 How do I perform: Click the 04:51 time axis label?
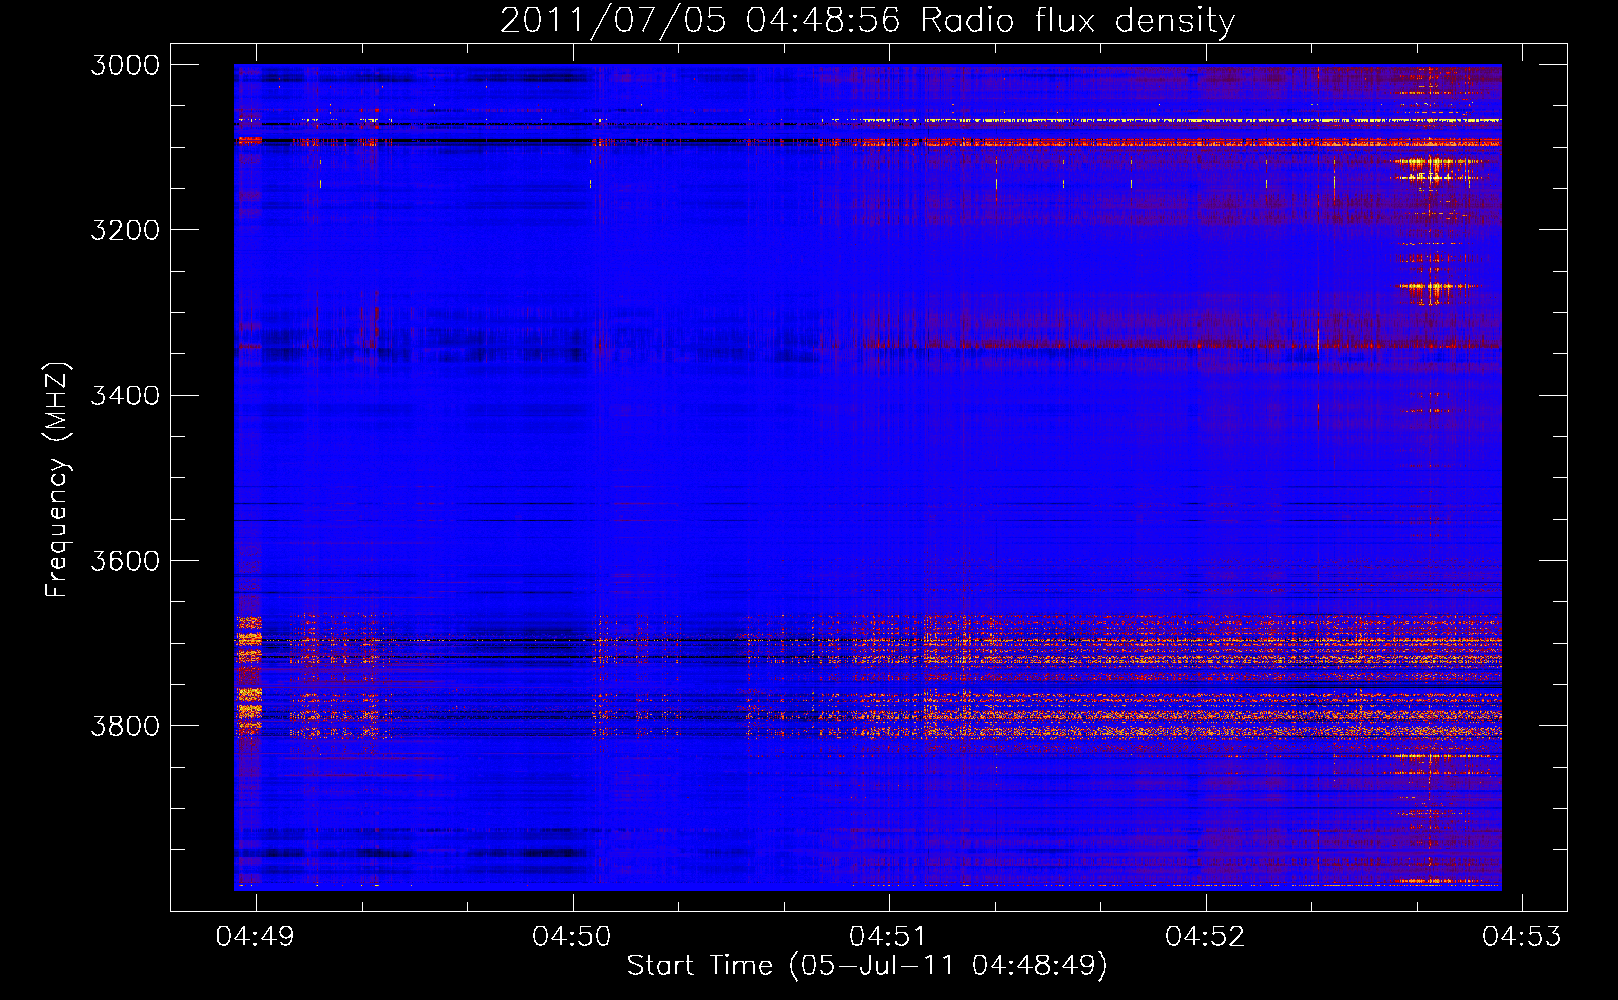point(889,936)
